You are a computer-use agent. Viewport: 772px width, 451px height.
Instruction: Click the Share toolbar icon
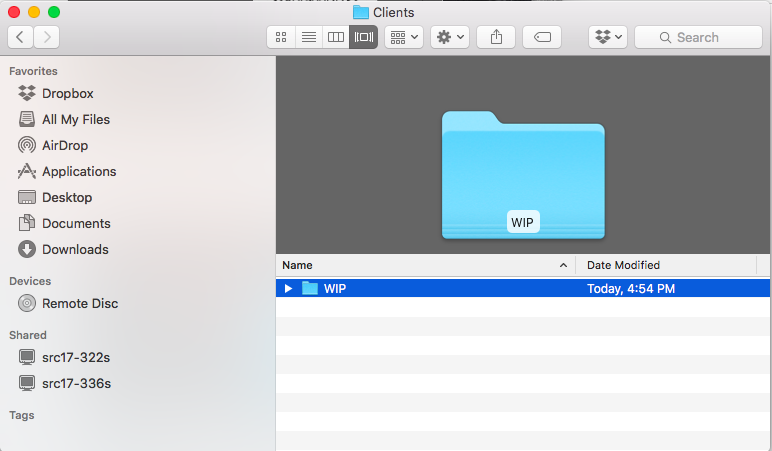point(496,37)
